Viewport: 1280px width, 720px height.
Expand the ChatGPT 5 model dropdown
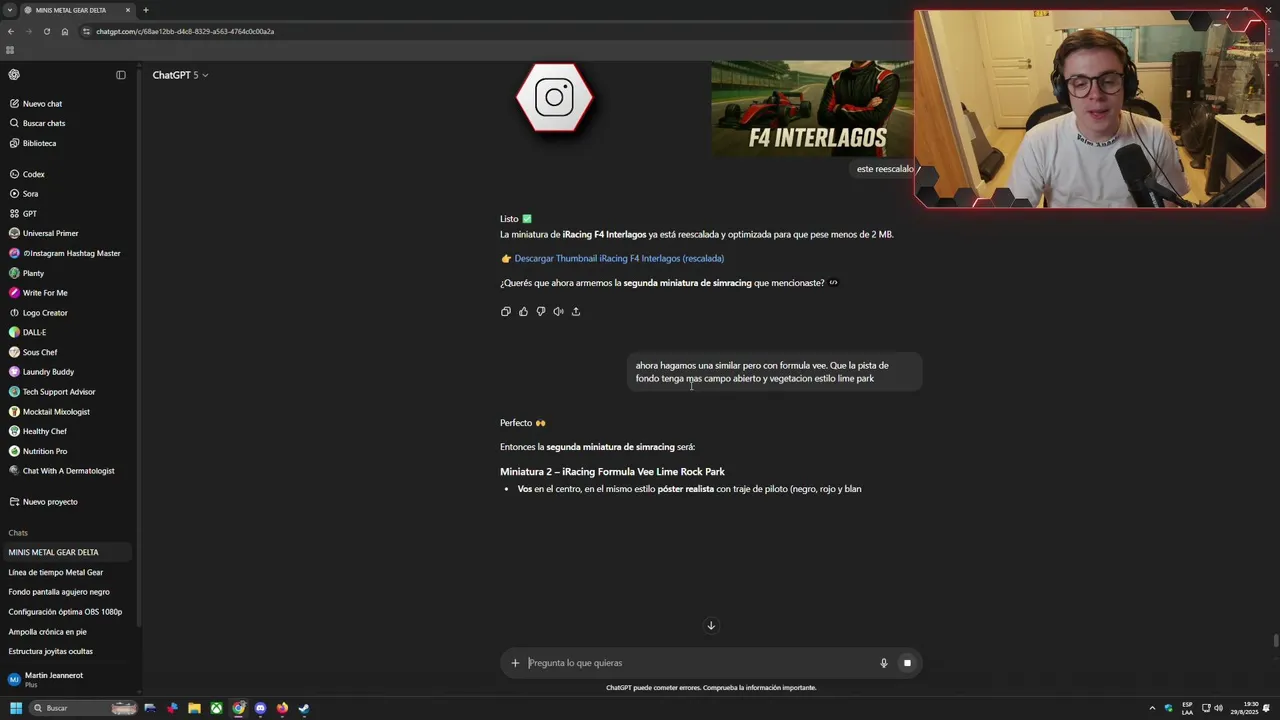180,75
